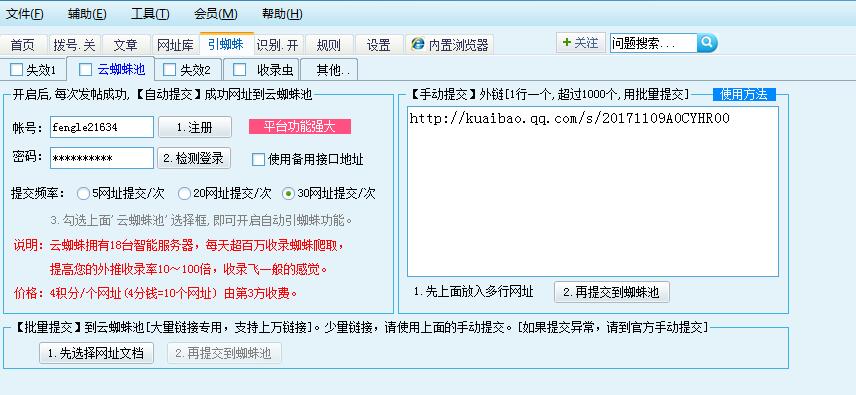The image size is (856, 395).
Task: Click 1.先选择网址文档 button
Action: coord(96,353)
